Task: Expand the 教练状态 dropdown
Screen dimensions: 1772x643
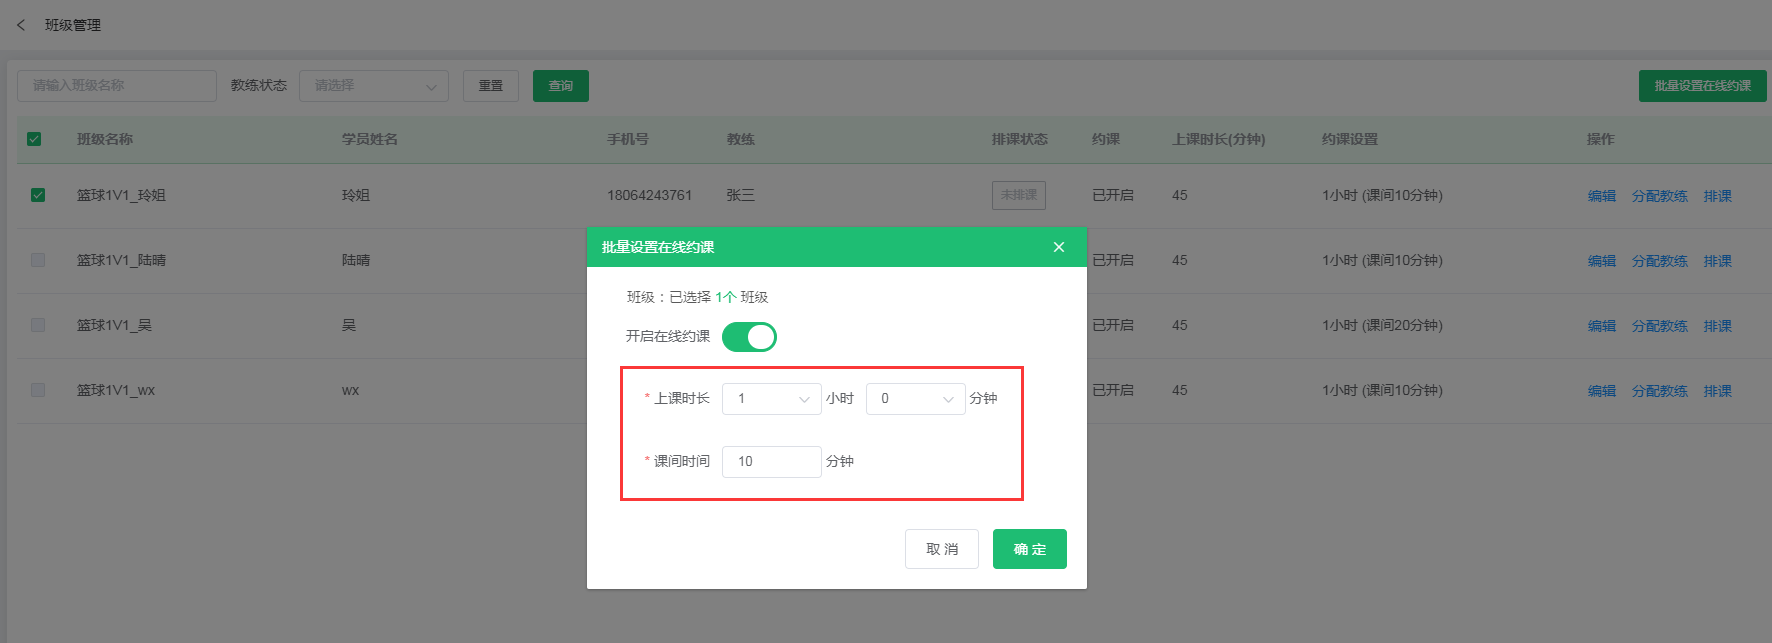Action: tap(373, 86)
